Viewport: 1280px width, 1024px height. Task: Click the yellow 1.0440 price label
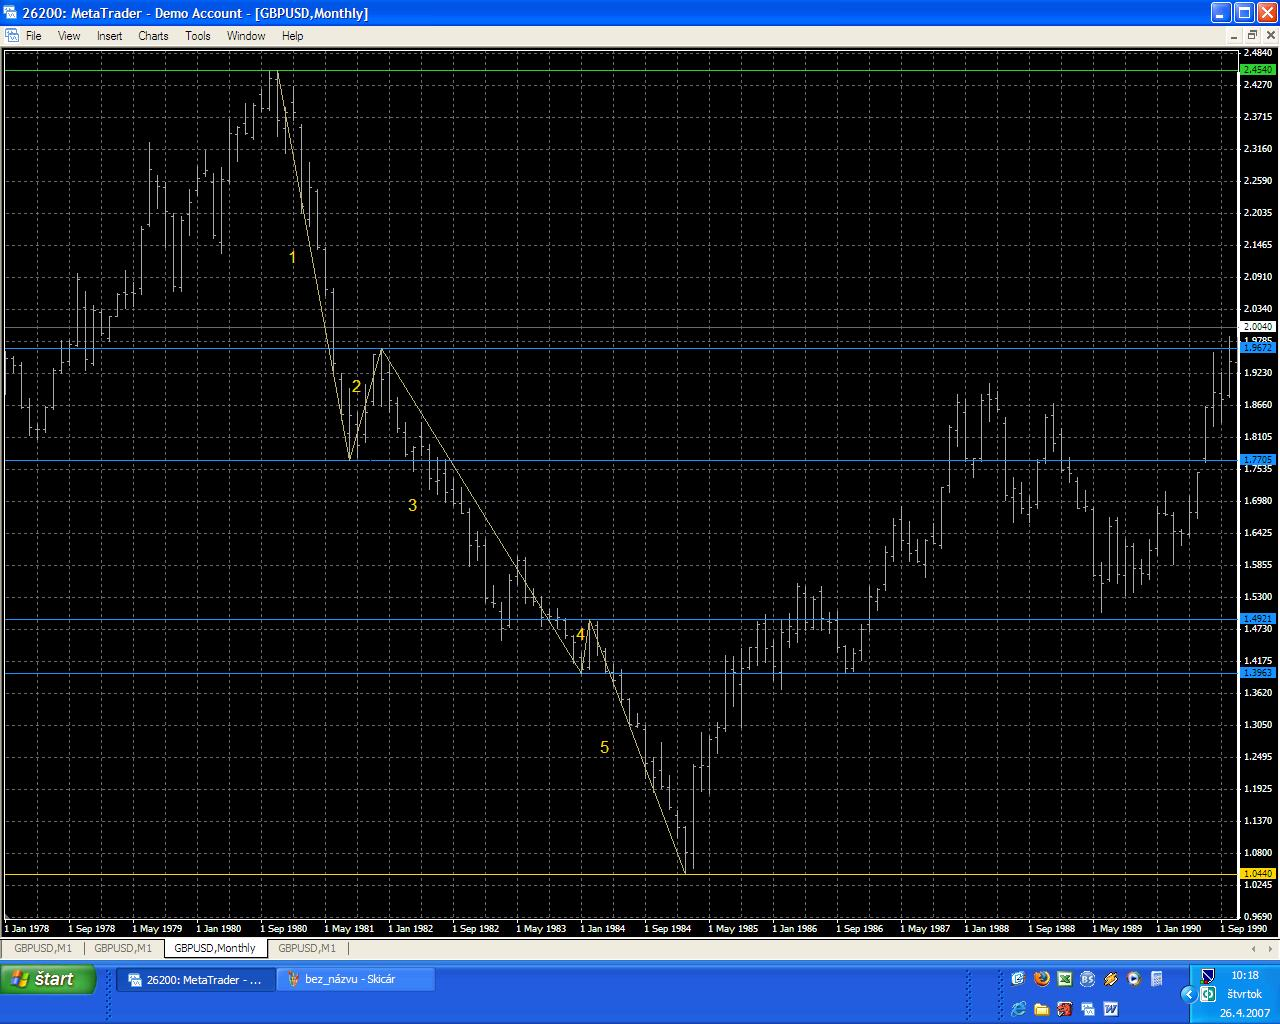pos(1257,874)
